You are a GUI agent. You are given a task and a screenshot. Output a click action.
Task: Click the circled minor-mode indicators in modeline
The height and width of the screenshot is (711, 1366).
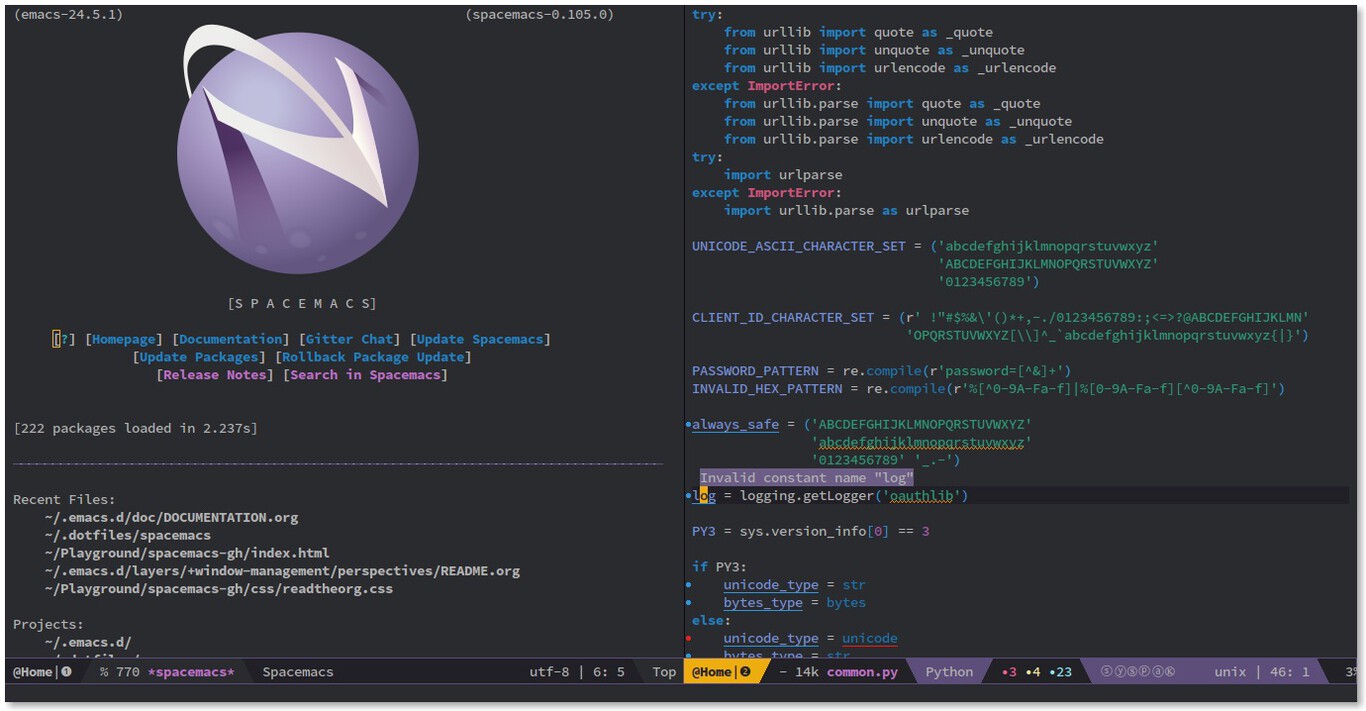click(1136, 672)
